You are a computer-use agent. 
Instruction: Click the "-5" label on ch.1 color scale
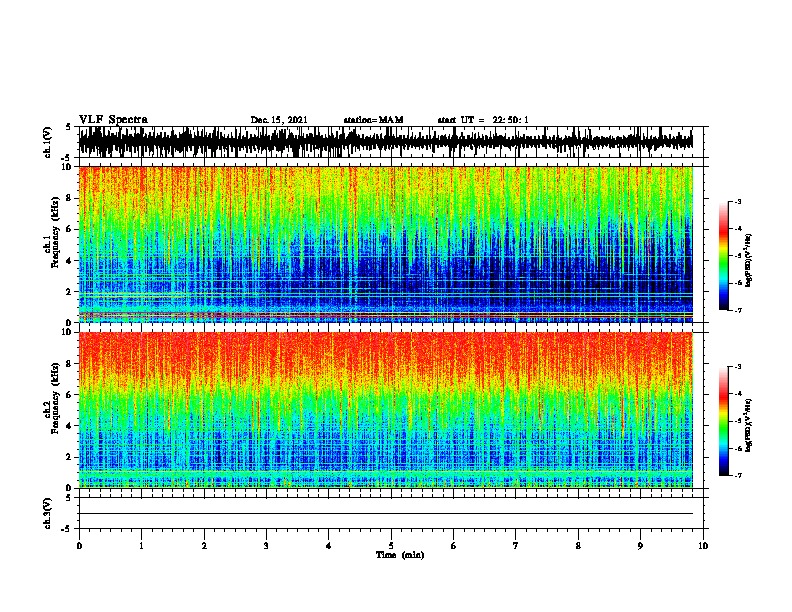tap(738, 256)
